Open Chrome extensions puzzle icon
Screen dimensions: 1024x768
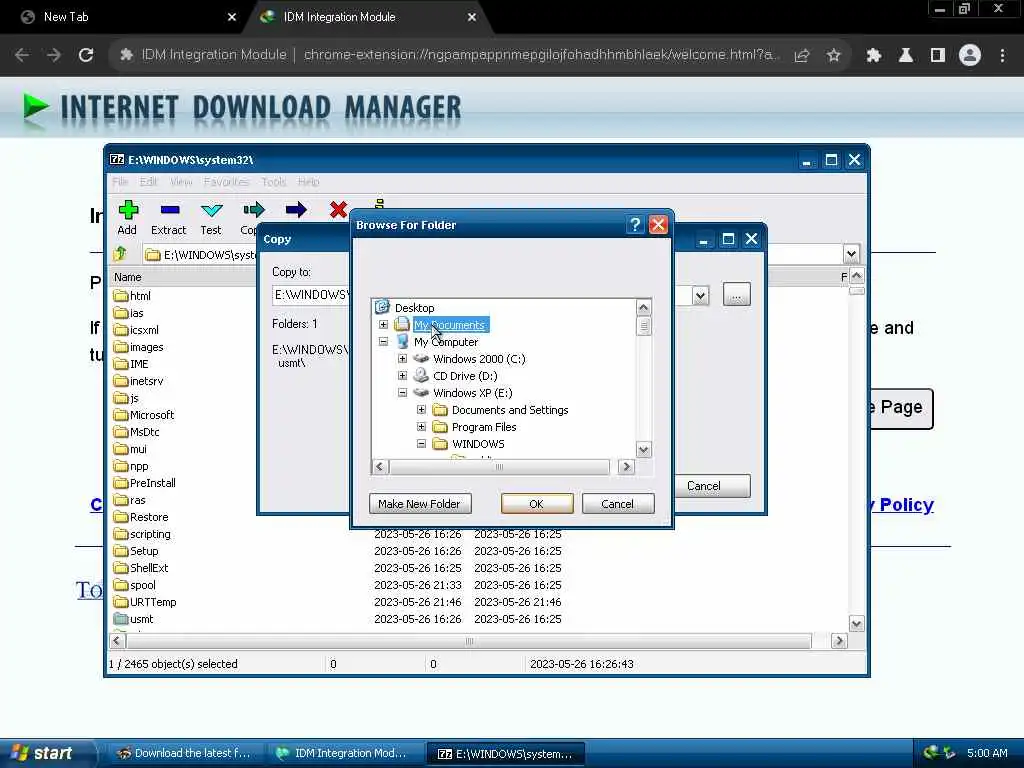(x=873, y=55)
